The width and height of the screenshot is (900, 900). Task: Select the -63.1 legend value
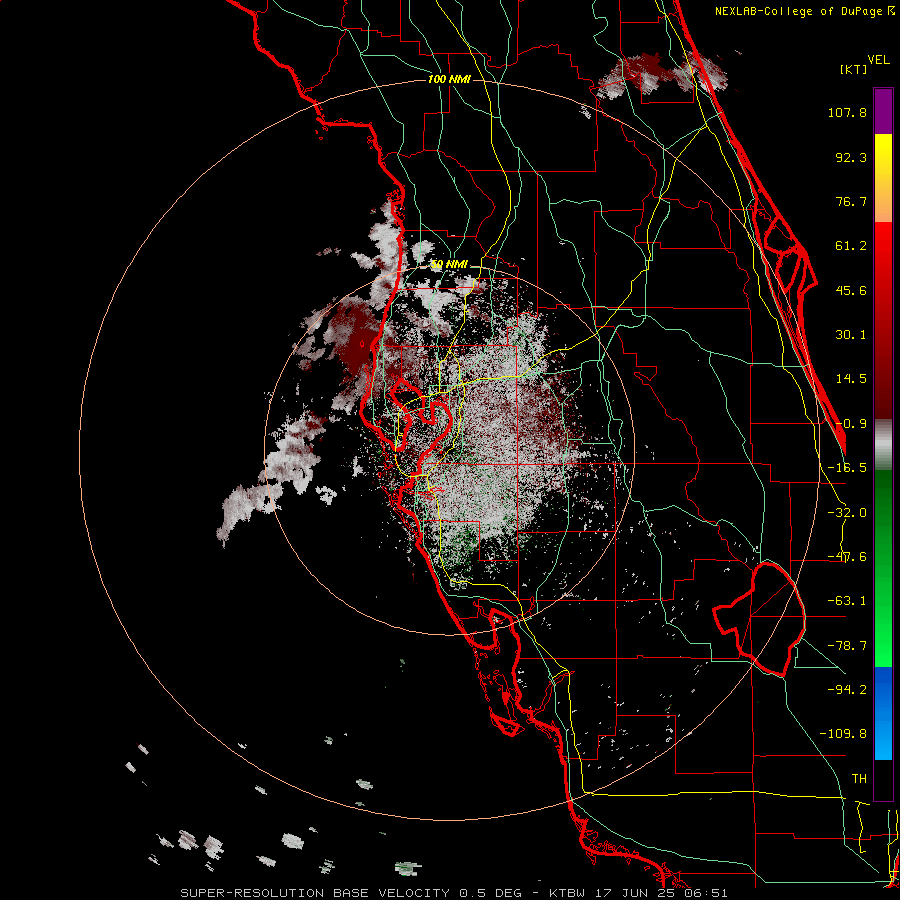847,601
